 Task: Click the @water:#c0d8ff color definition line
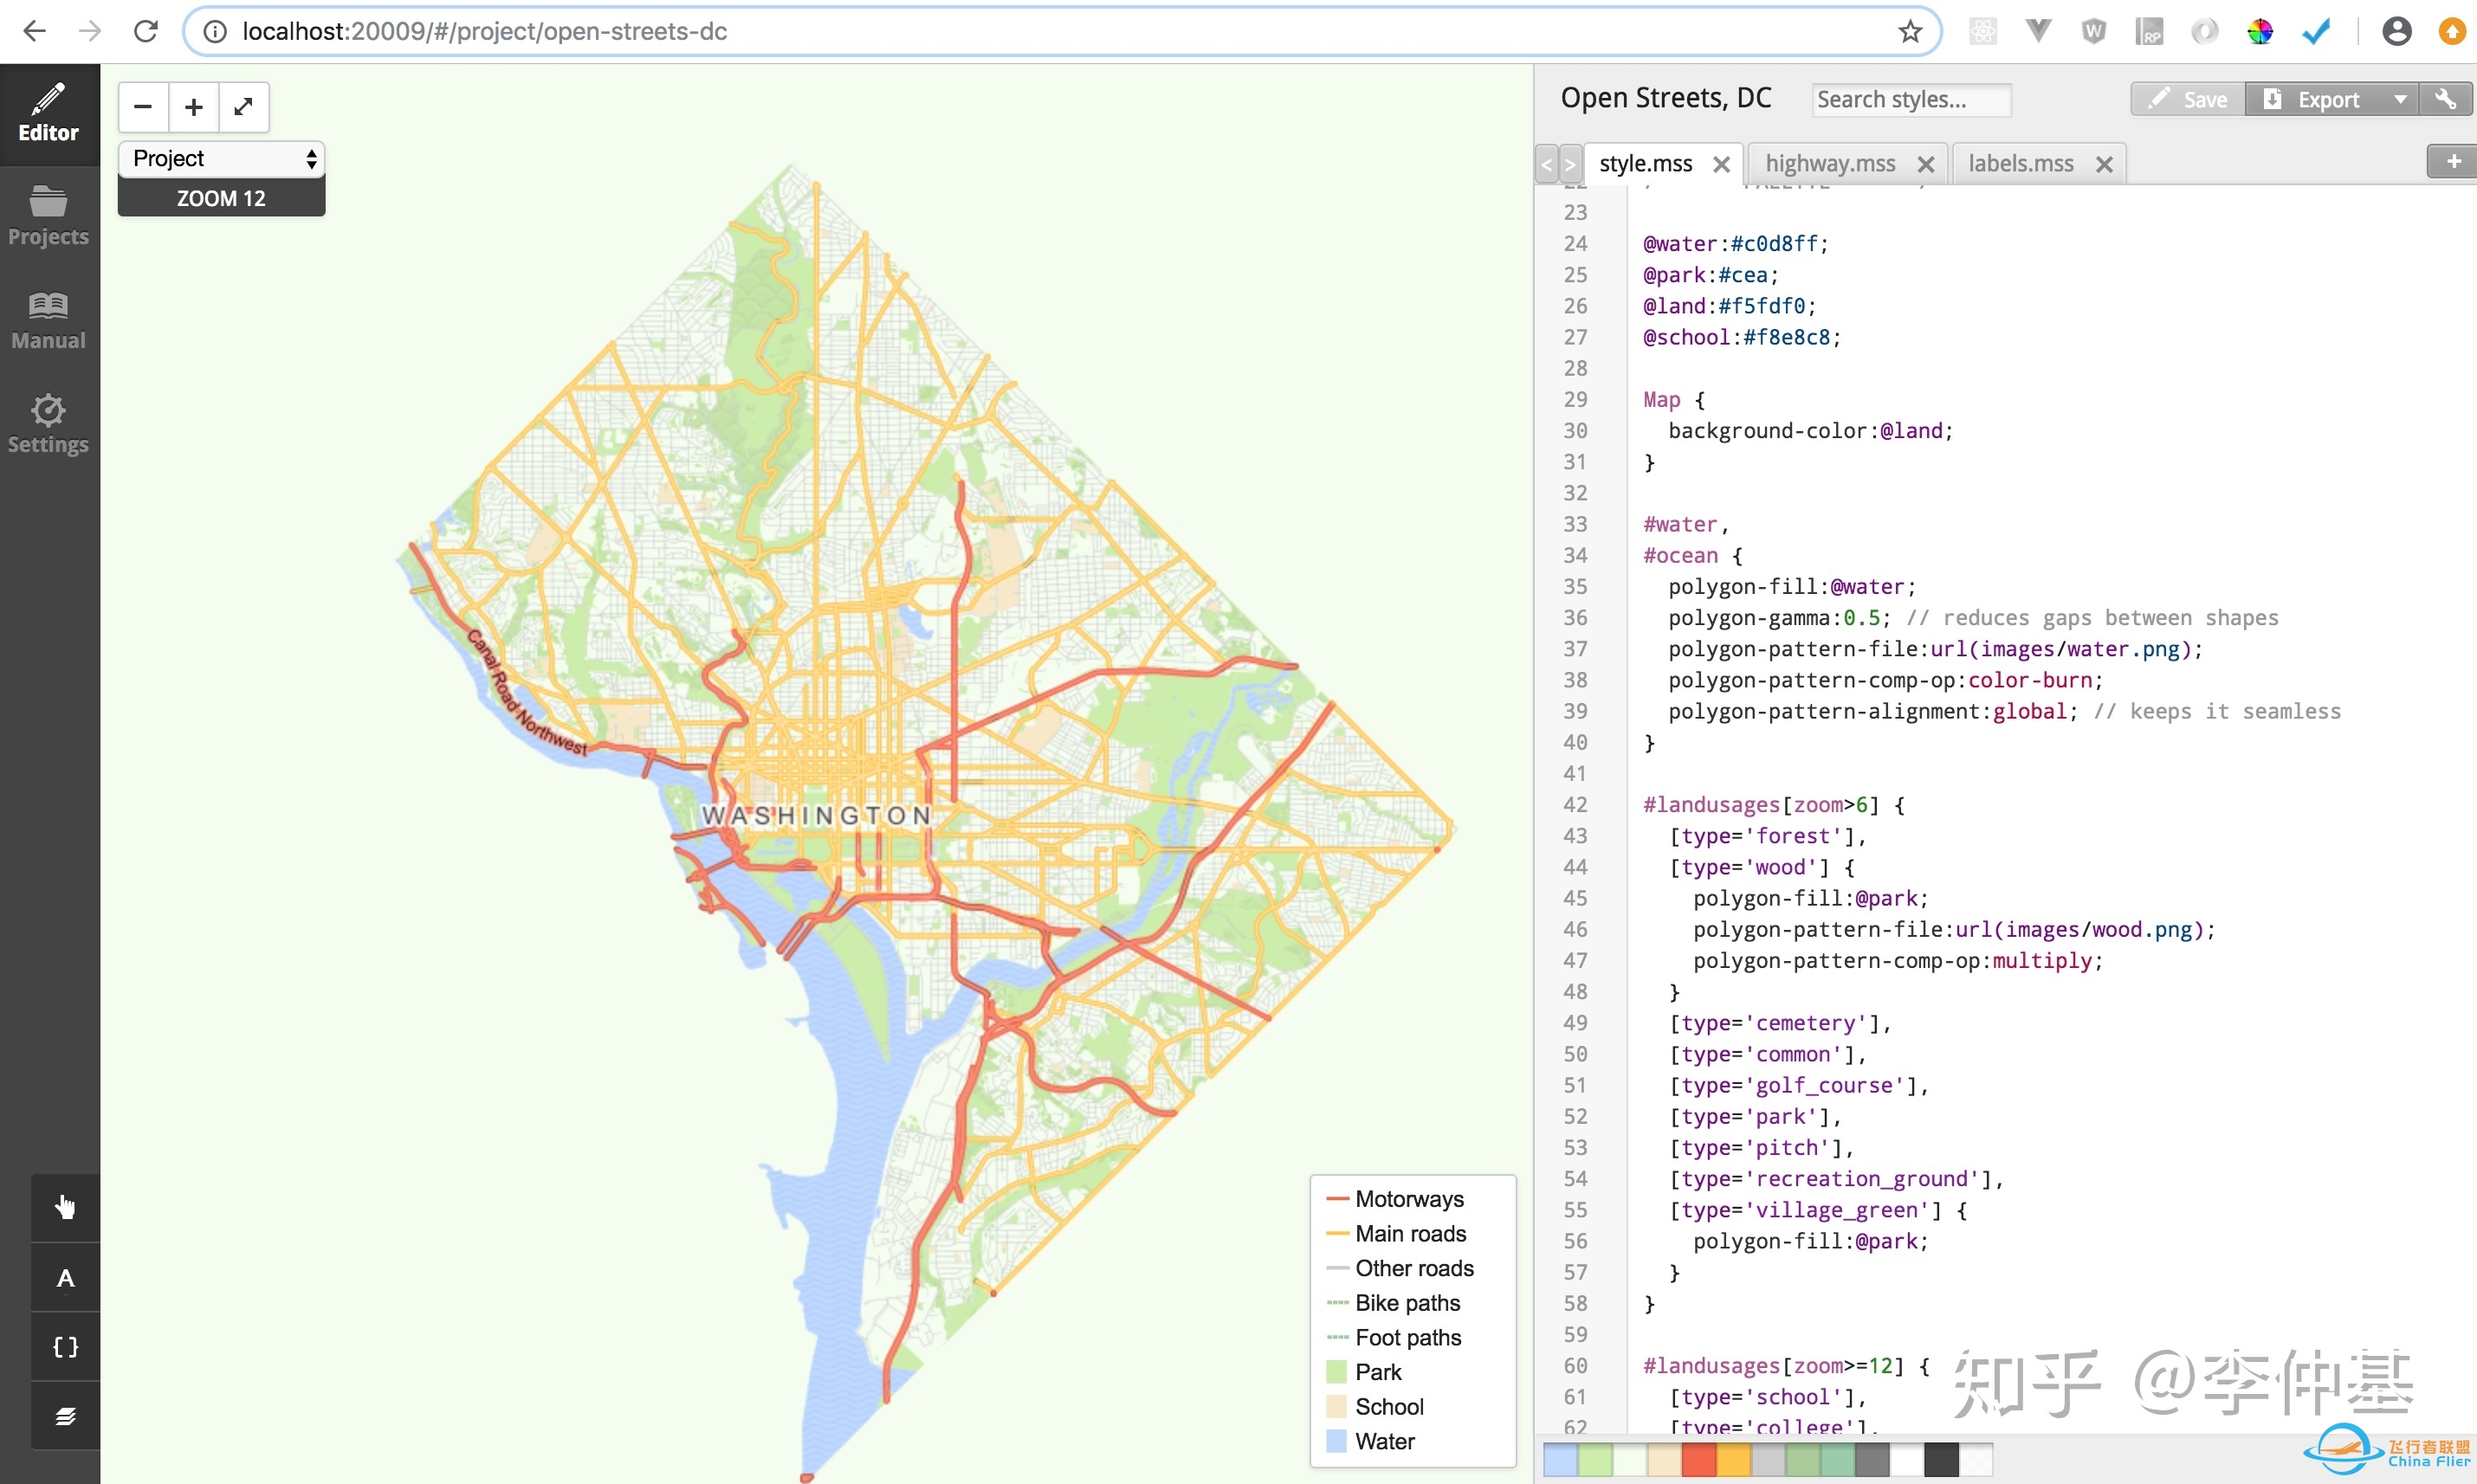[x=1735, y=244]
